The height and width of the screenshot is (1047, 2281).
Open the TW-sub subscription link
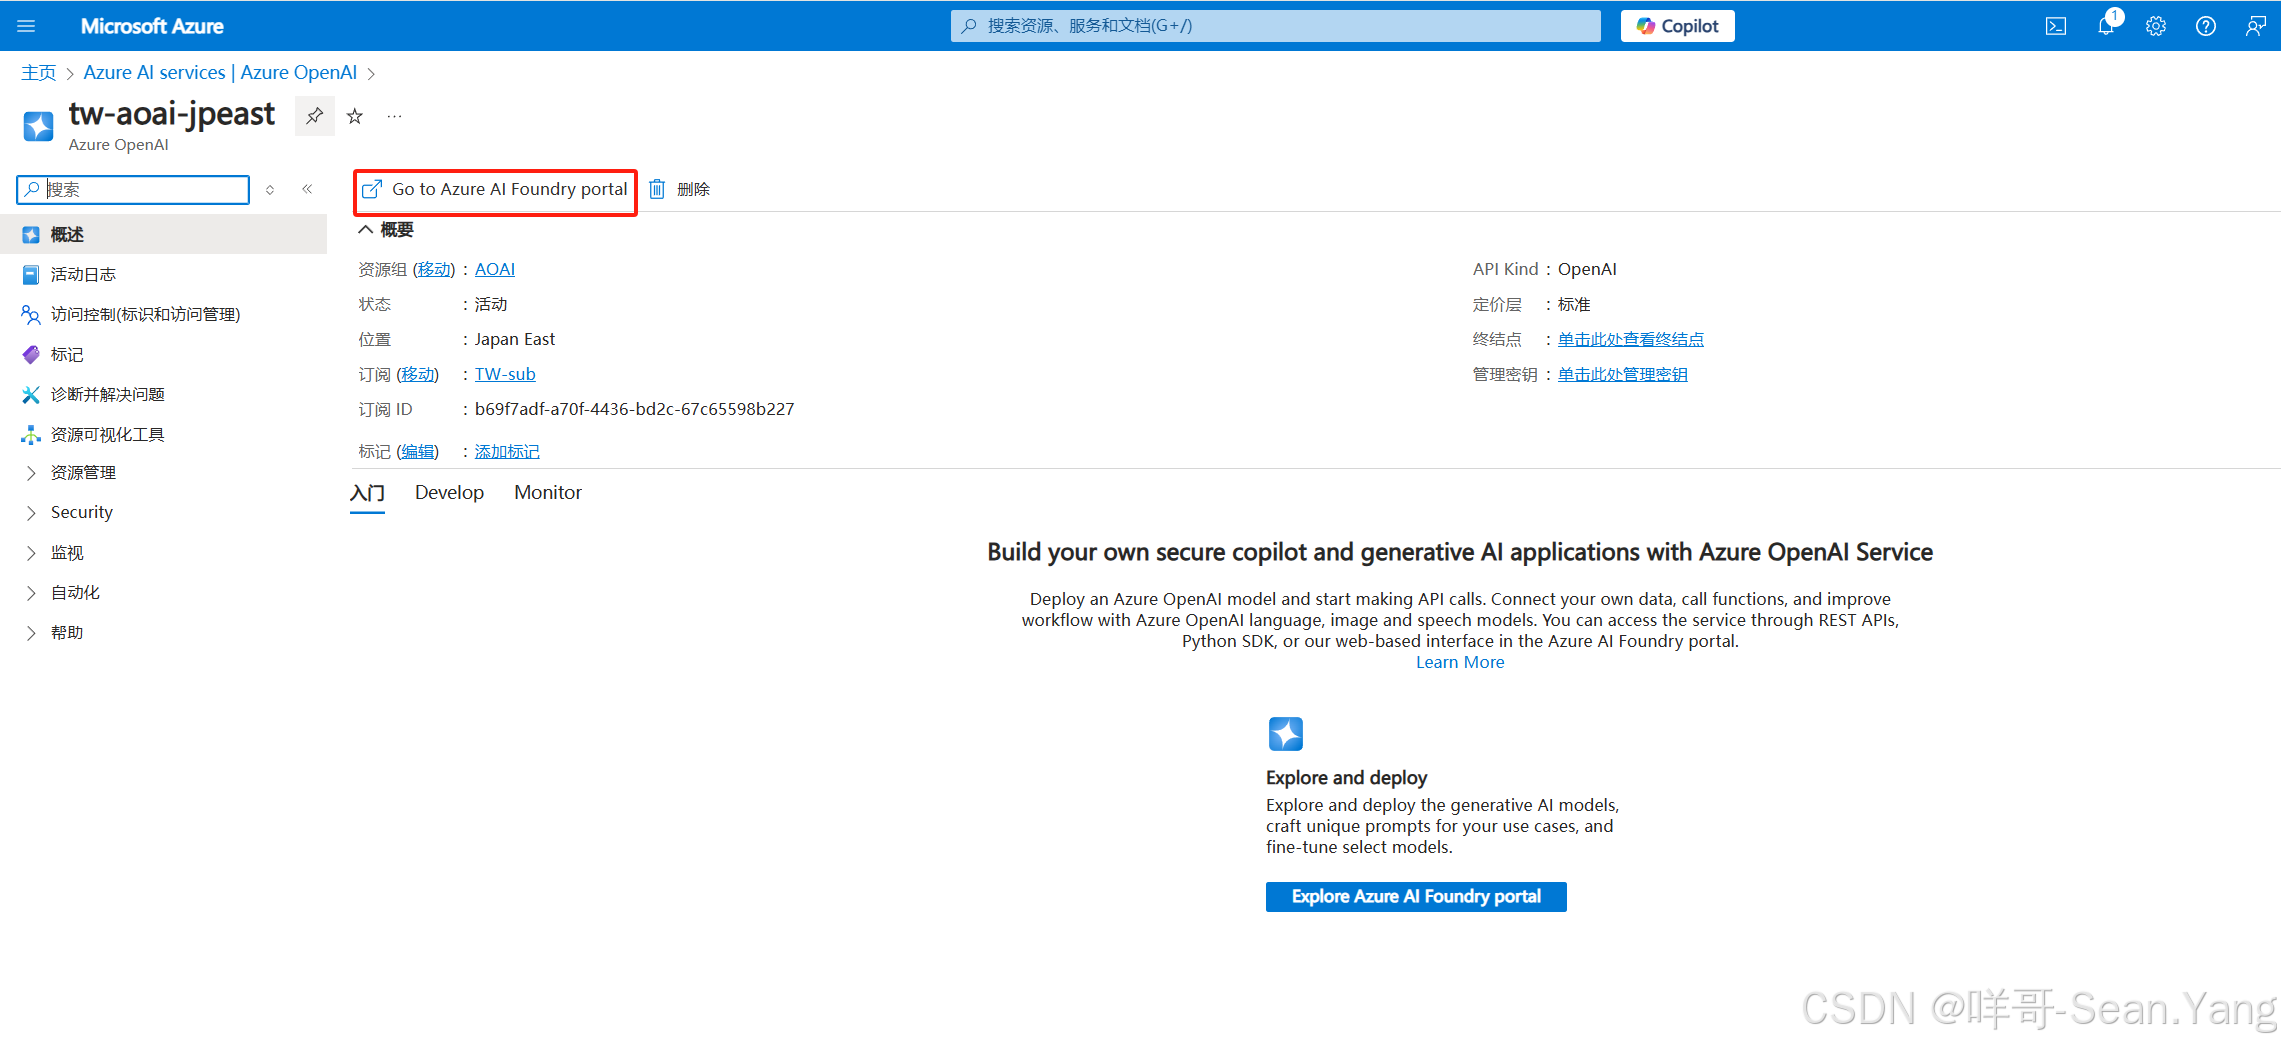click(505, 374)
